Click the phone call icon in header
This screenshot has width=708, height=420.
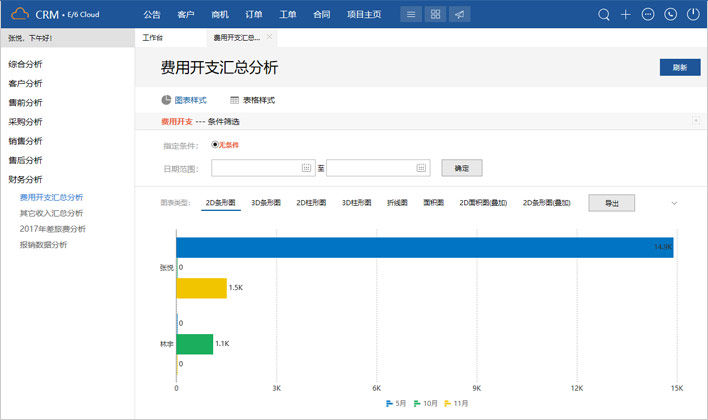670,15
